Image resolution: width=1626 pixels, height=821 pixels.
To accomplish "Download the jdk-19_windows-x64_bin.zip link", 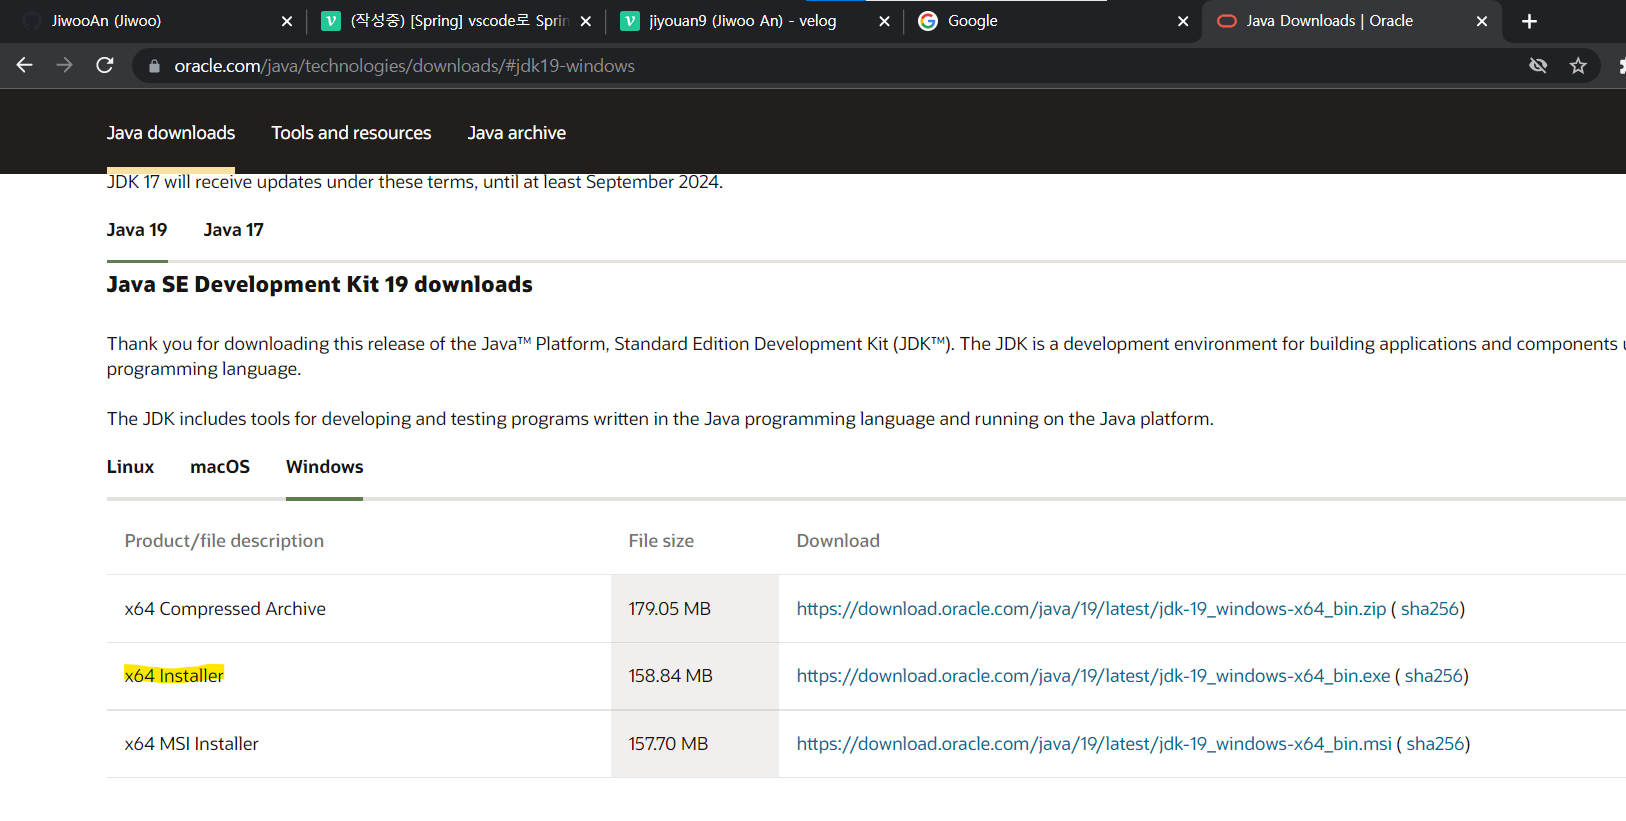I will point(1091,609).
